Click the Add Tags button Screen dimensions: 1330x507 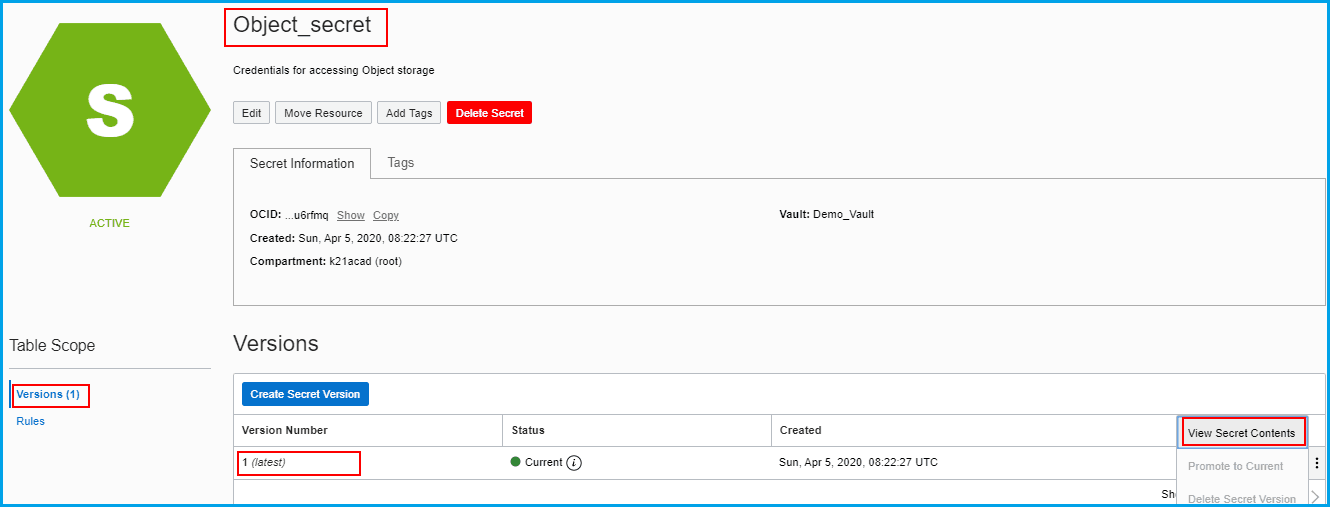409,113
